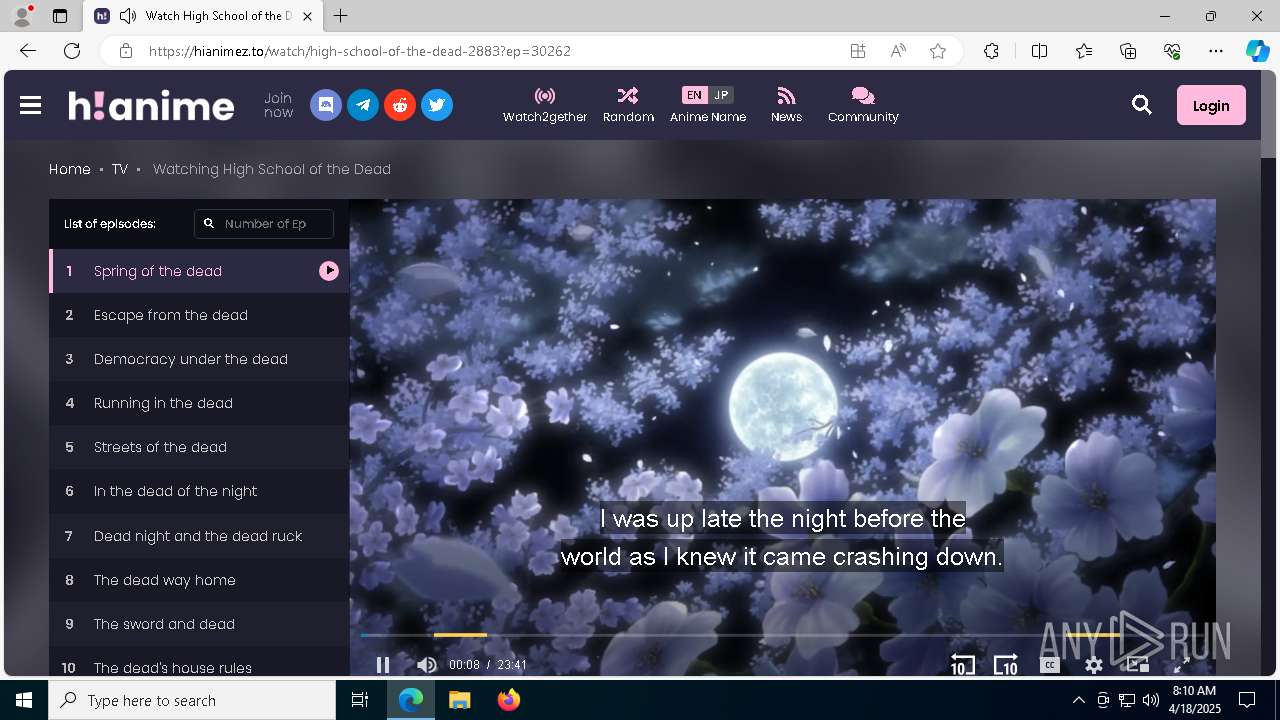Select episode 4 Running in the dead

pyautogui.click(x=199, y=403)
